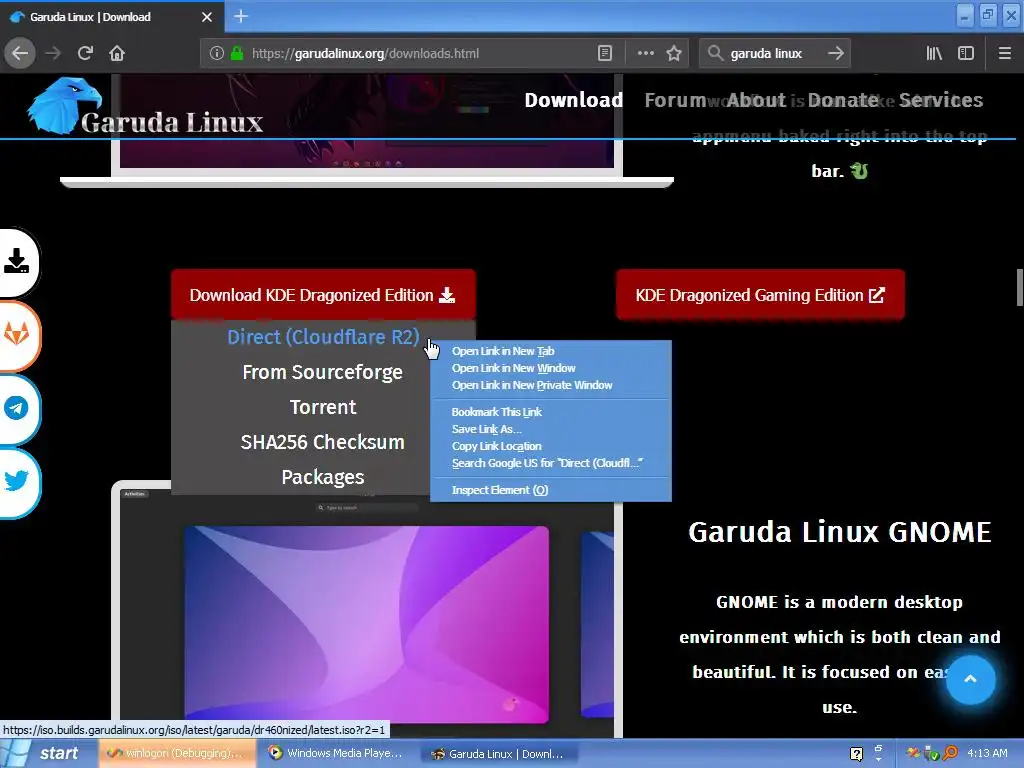This screenshot has height=768, width=1024.
Task: Open the Twitter icon in side panel
Action: click(x=16, y=482)
